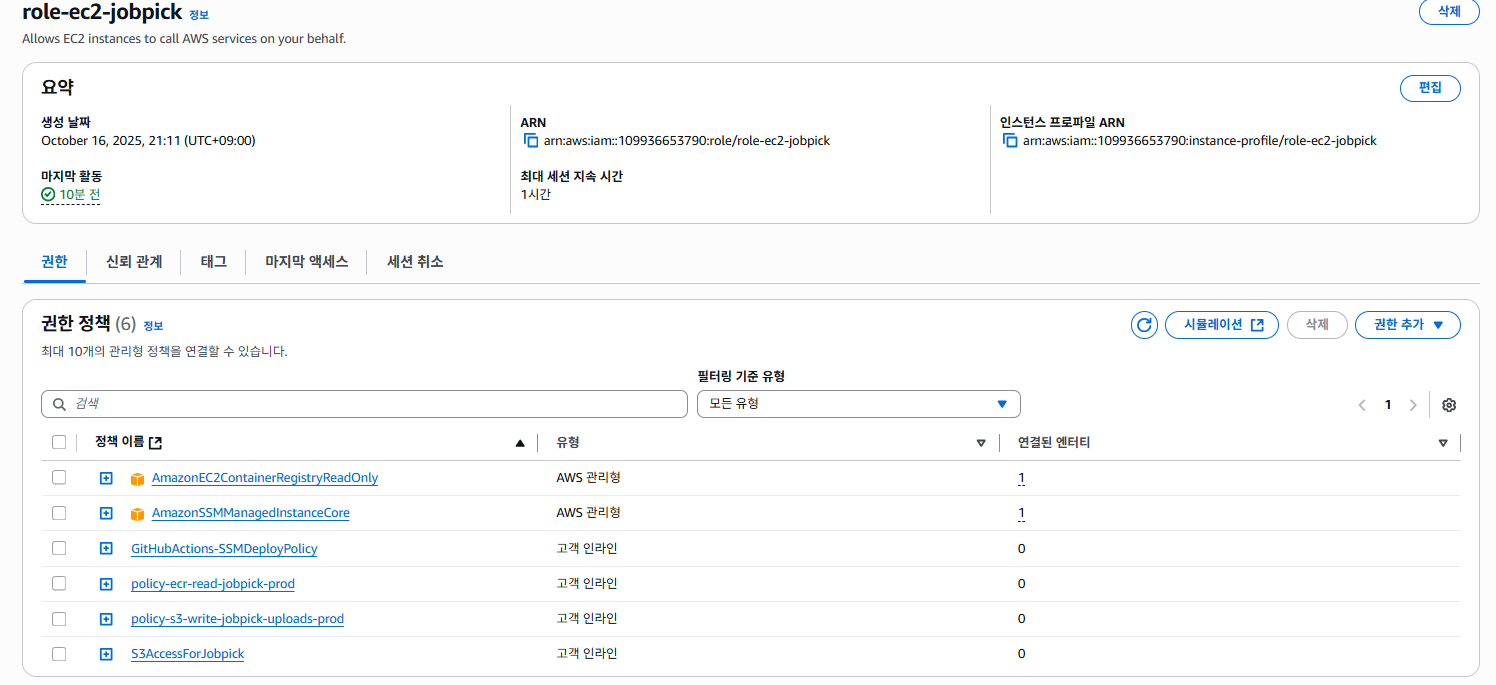Click the creation date October 16, 2025 text

tap(148, 141)
